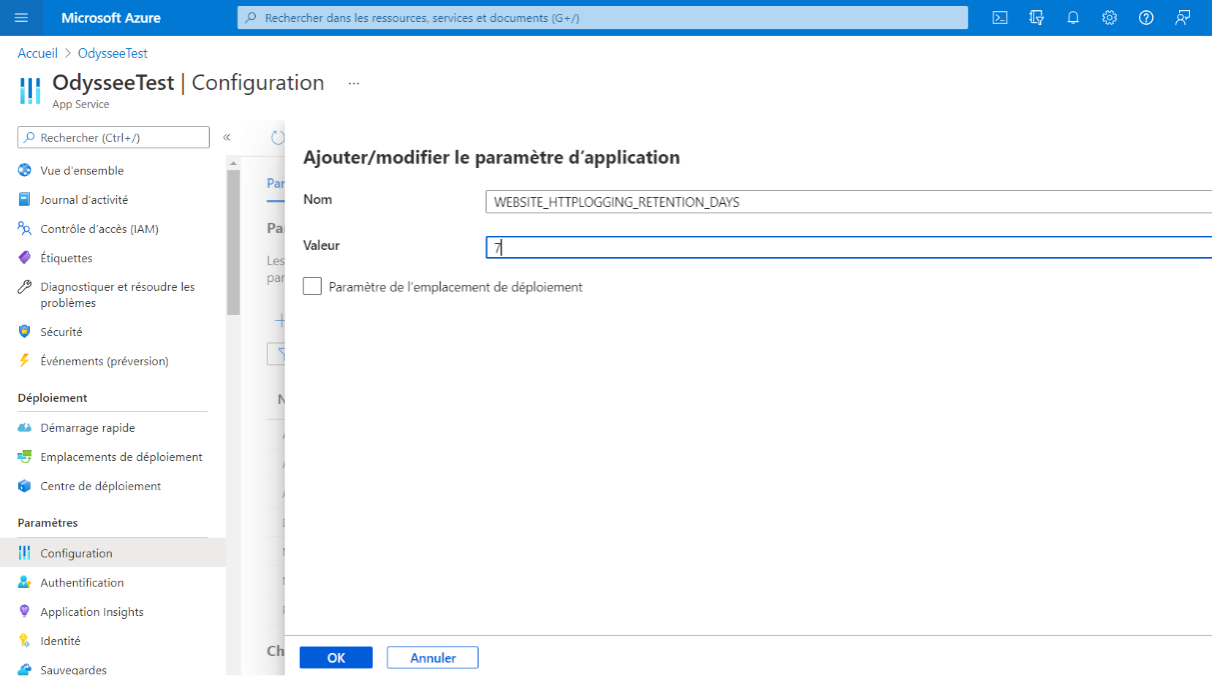Click the global Azure search box
The image size is (1216, 678).
[x=603, y=18]
